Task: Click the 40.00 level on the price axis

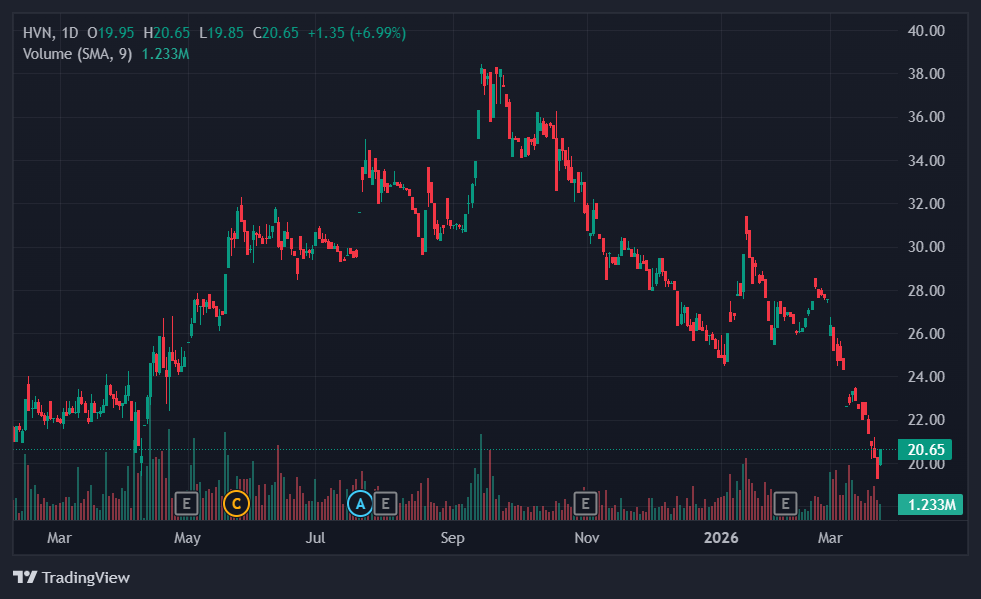Action: [924, 30]
